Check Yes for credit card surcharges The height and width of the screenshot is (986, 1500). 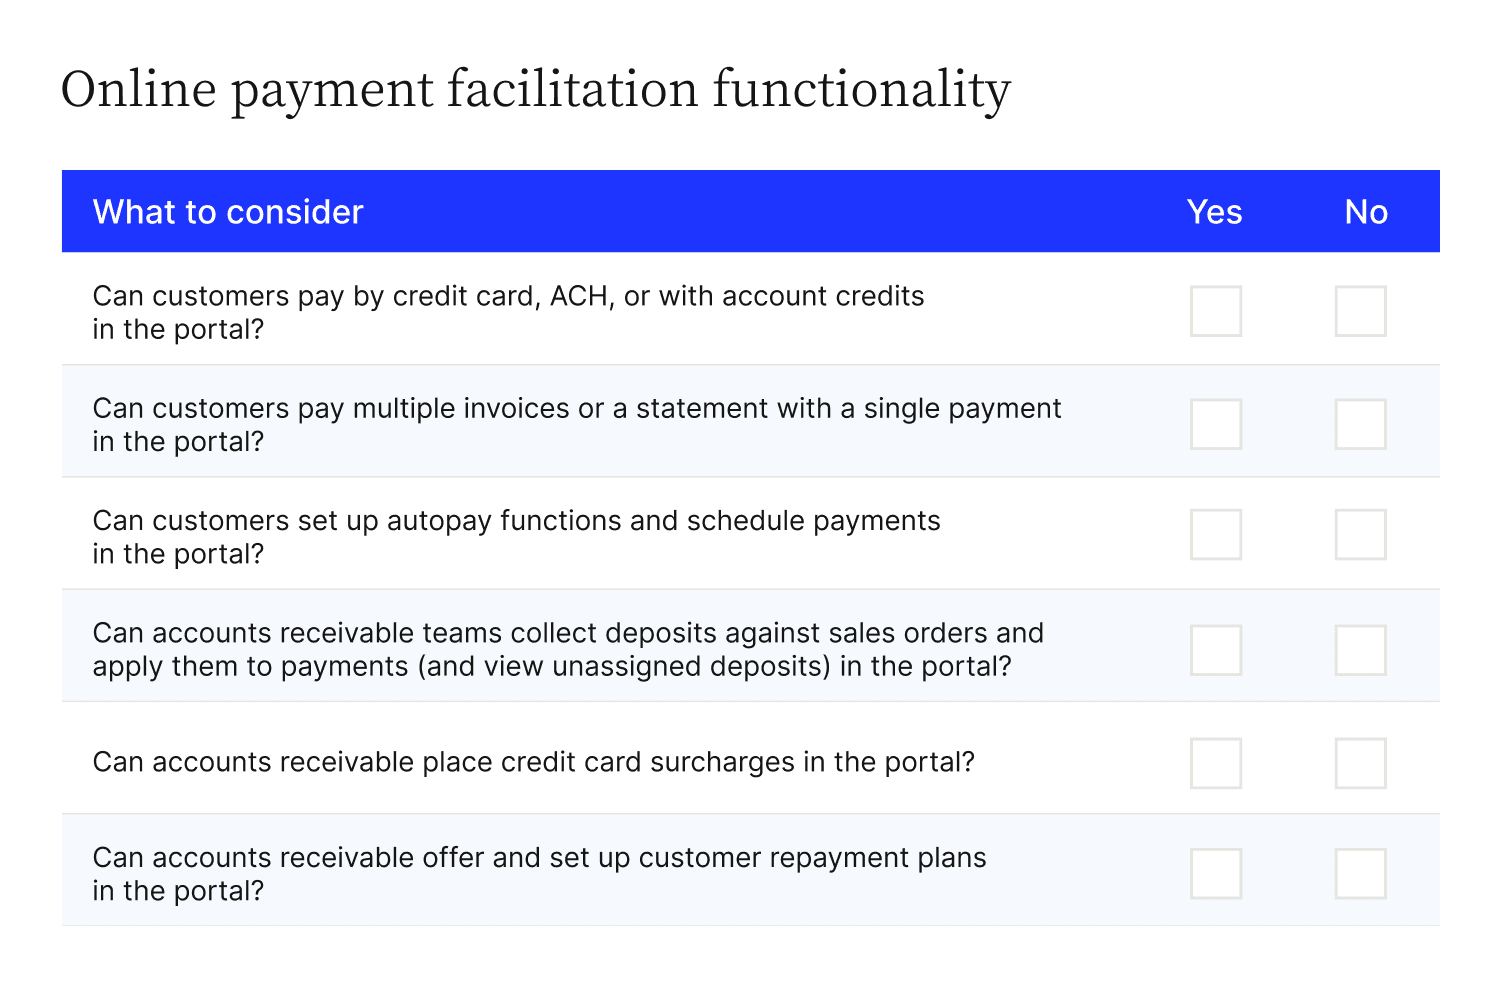pos(1216,763)
